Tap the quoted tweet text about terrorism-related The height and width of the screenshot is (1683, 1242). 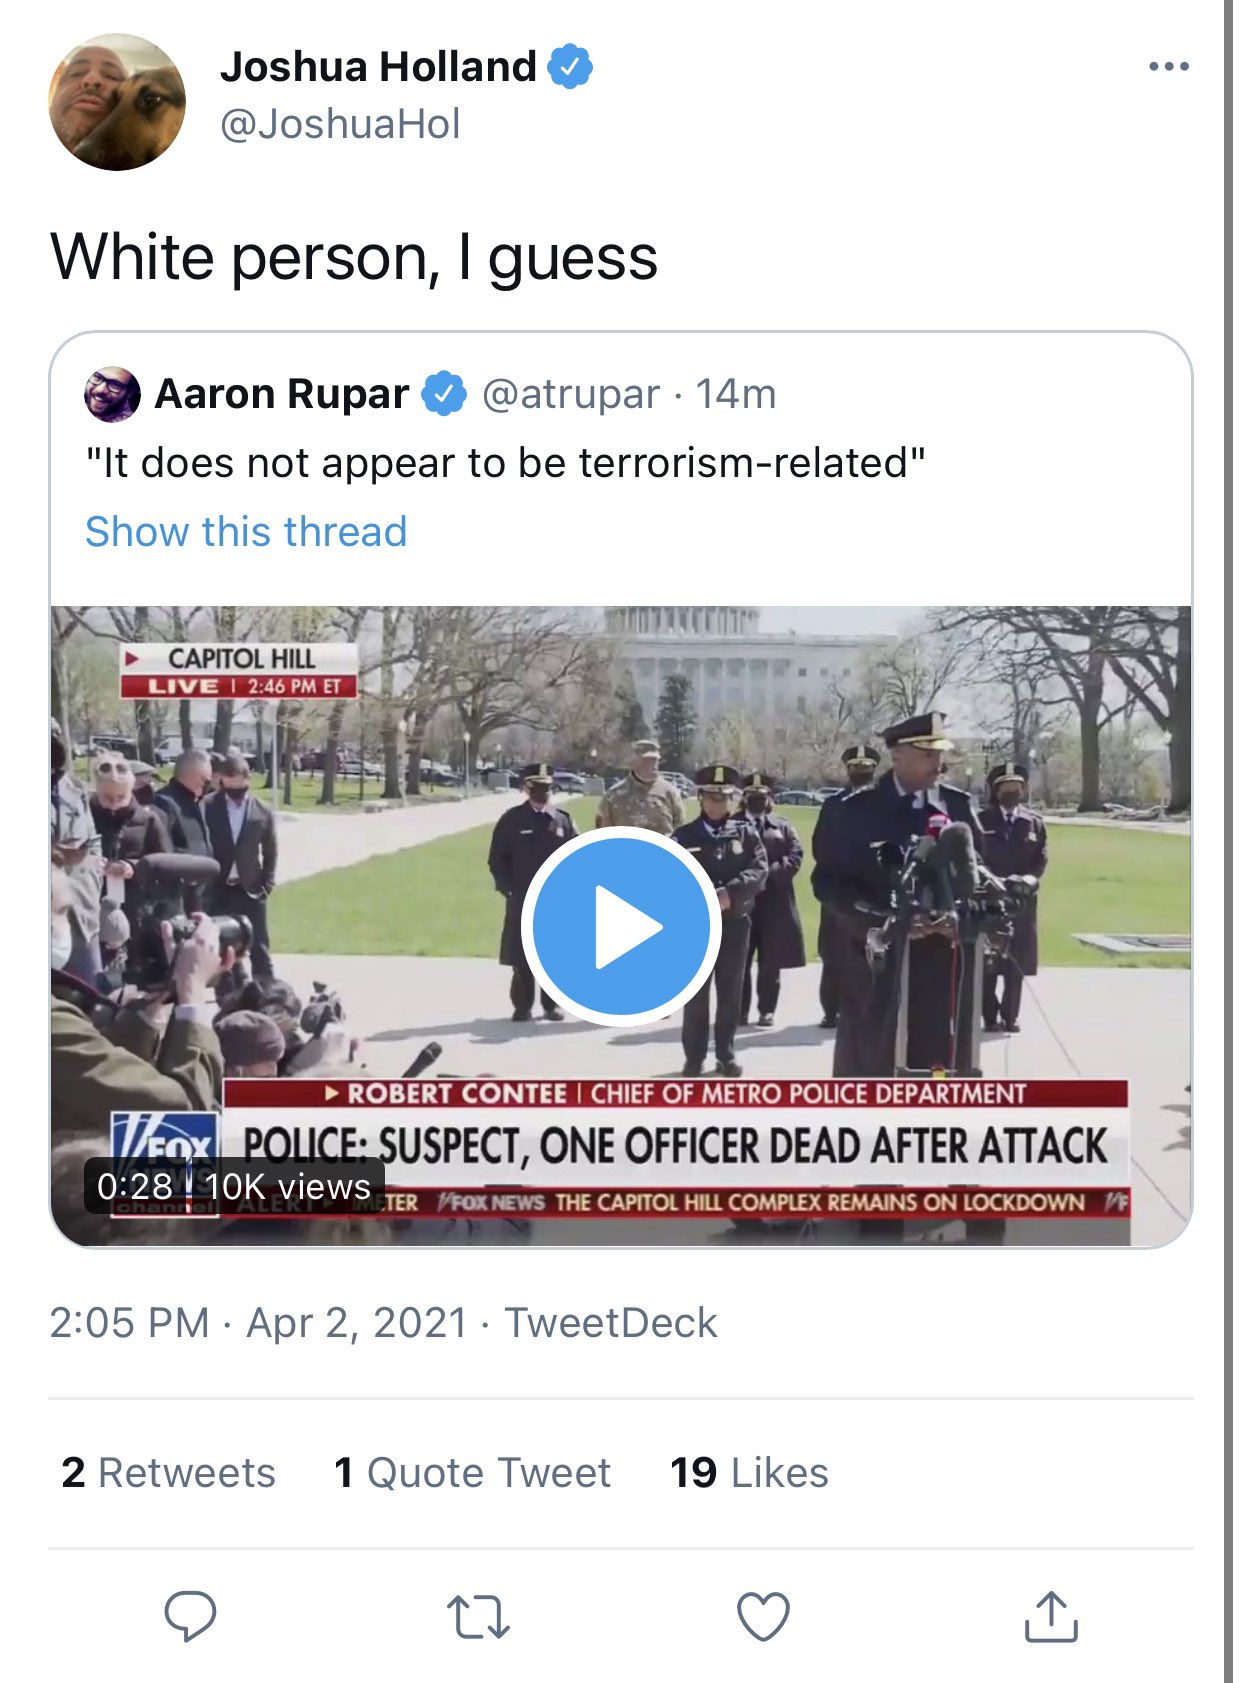(505, 463)
